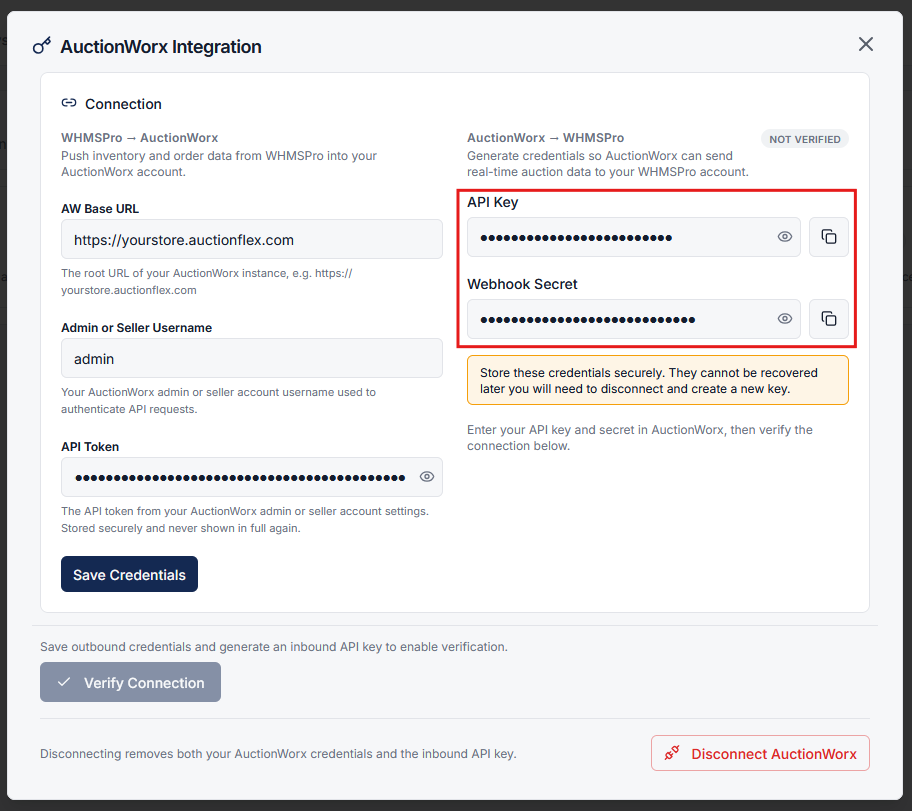Image resolution: width=912 pixels, height=811 pixels.
Task: Click the 'The root URL of your AuctionWorx' hint
Action: [x=206, y=282]
